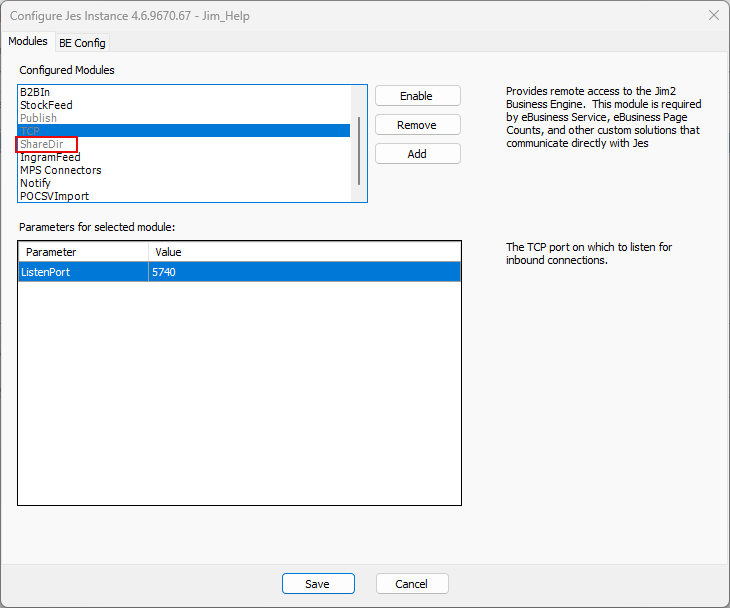The height and width of the screenshot is (608, 730).
Task: Select the ListenPort parameter cell
Action: [83, 272]
